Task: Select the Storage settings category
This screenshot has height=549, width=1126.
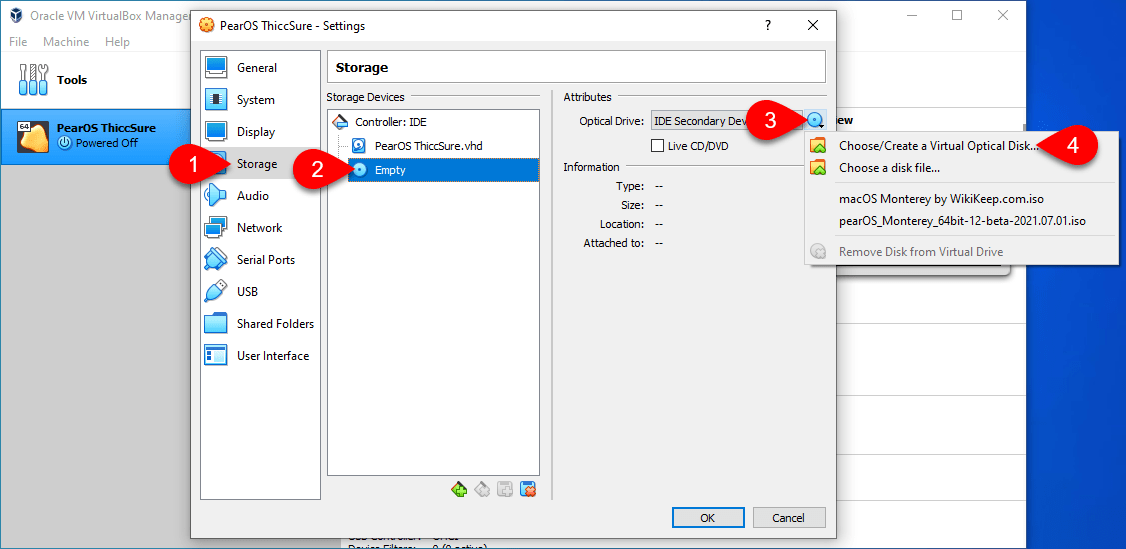Action: (x=260, y=164)
